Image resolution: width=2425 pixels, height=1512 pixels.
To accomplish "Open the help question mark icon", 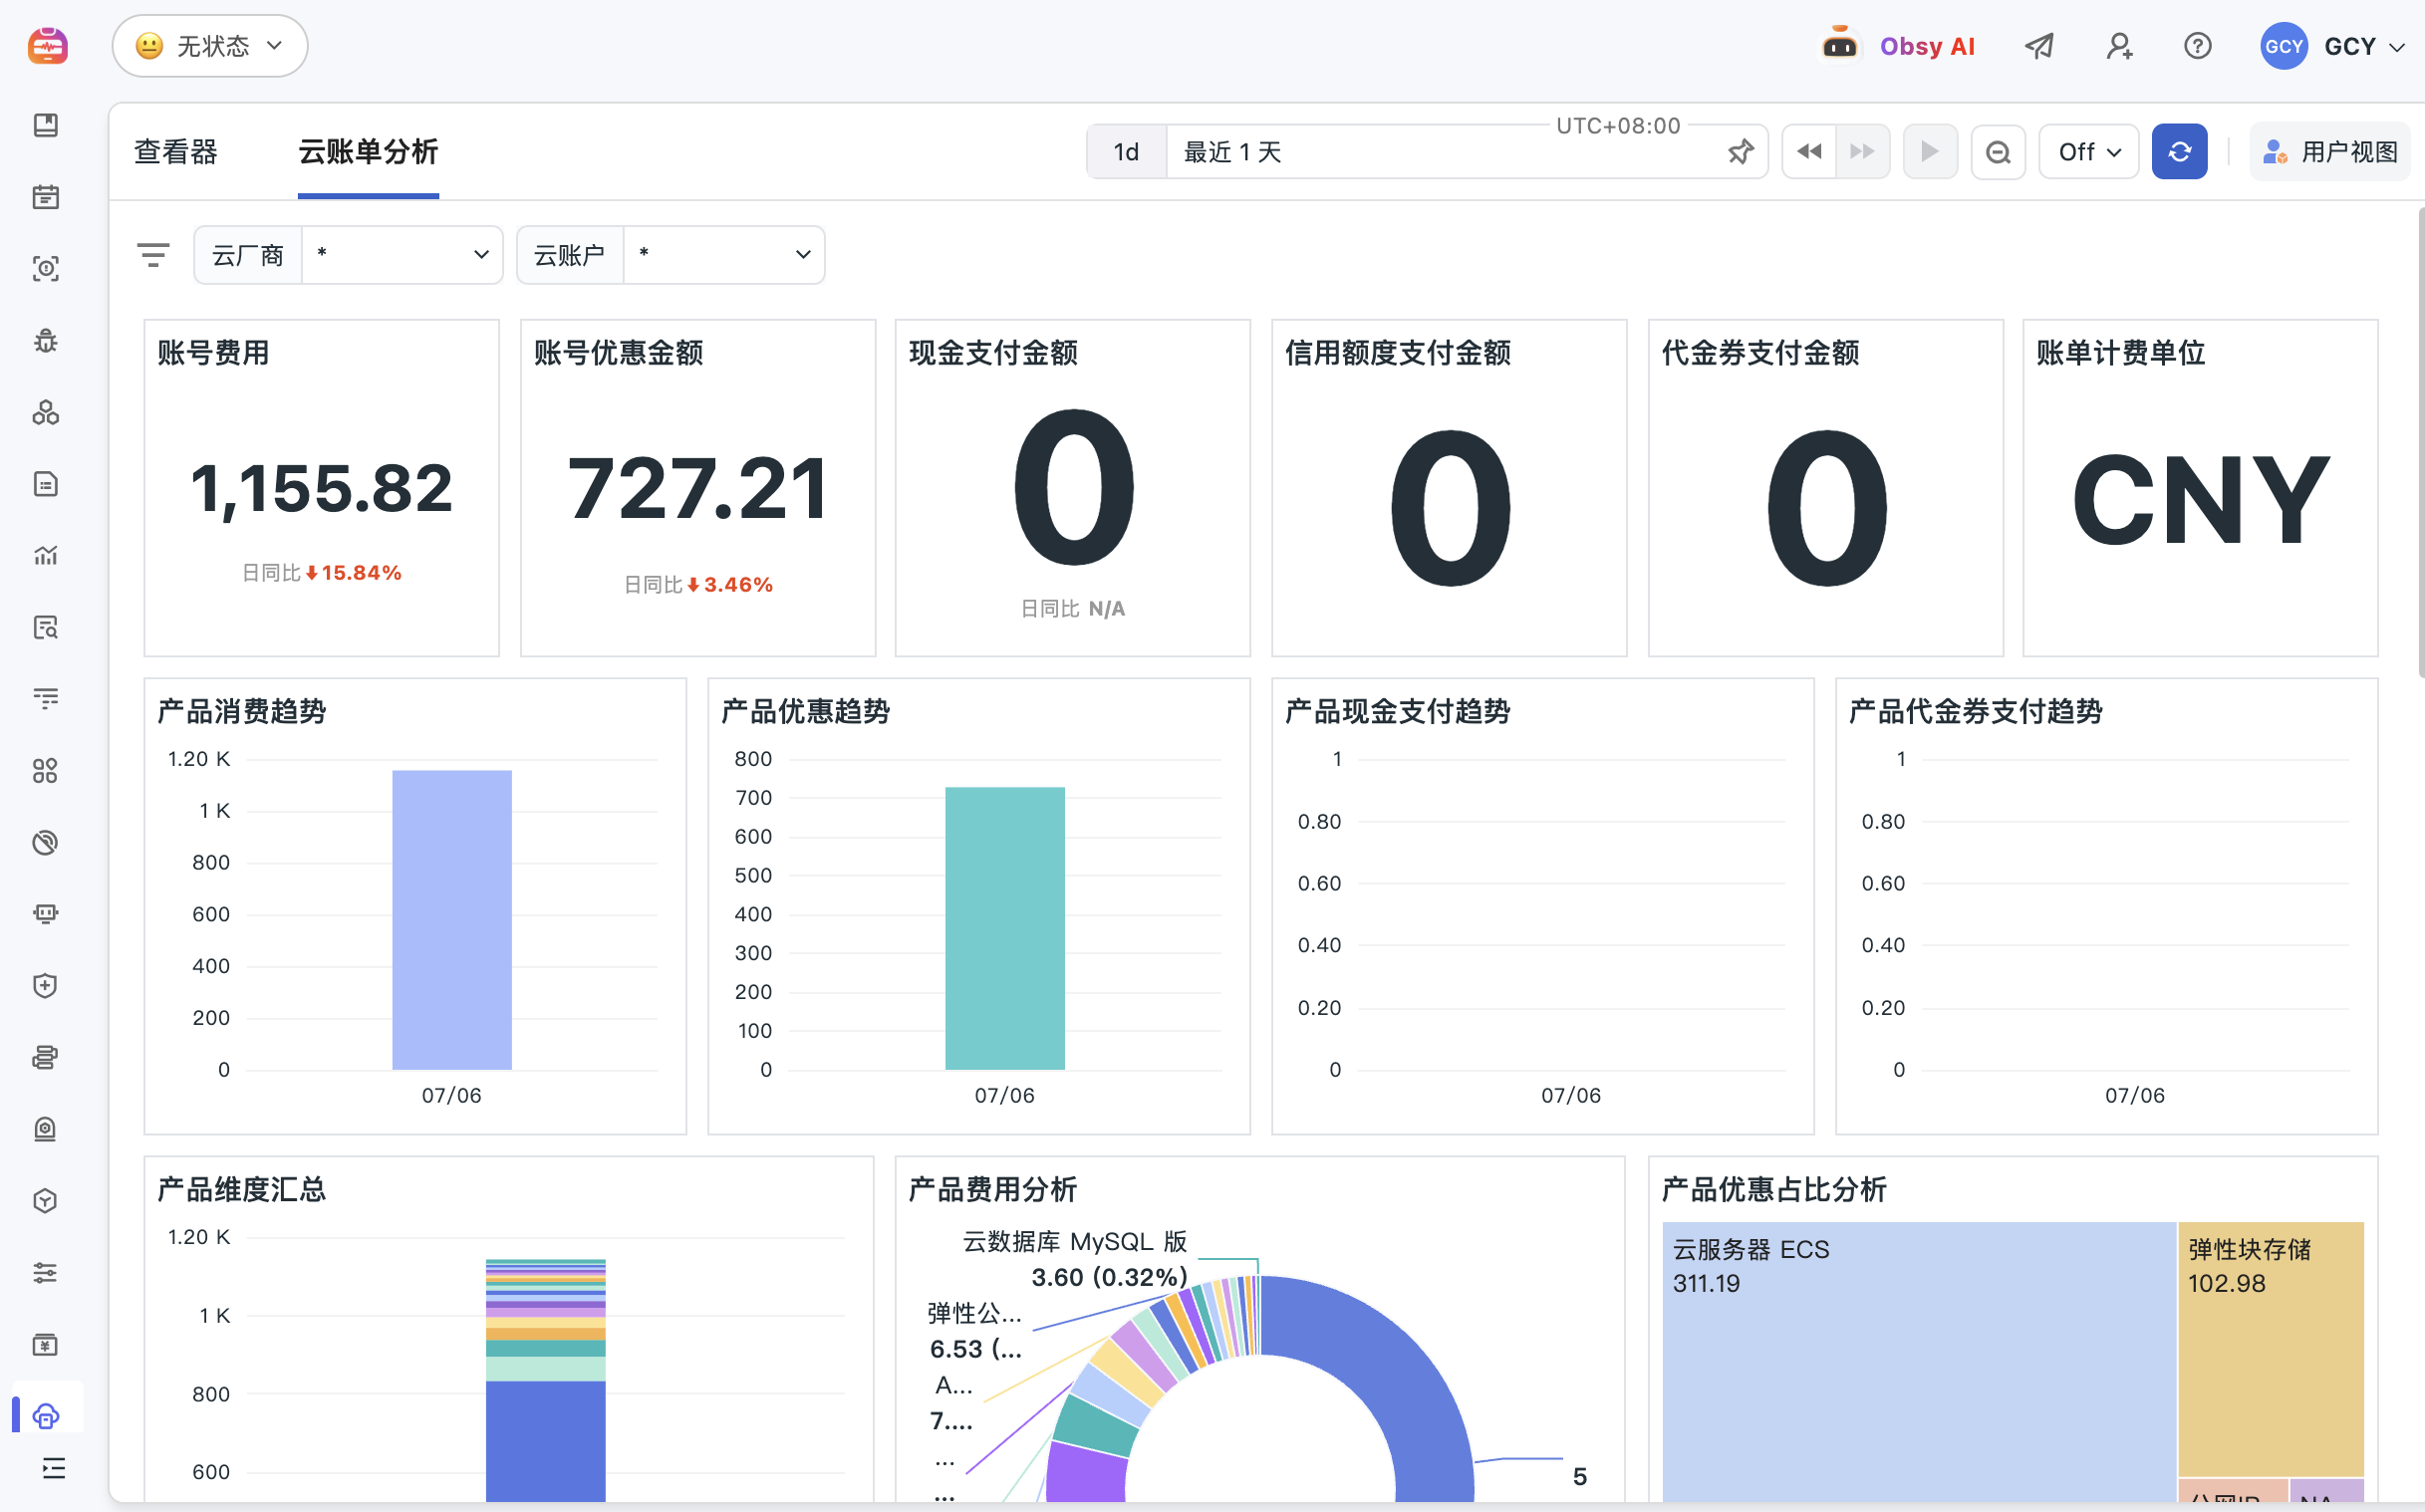I will (2197, 46).
